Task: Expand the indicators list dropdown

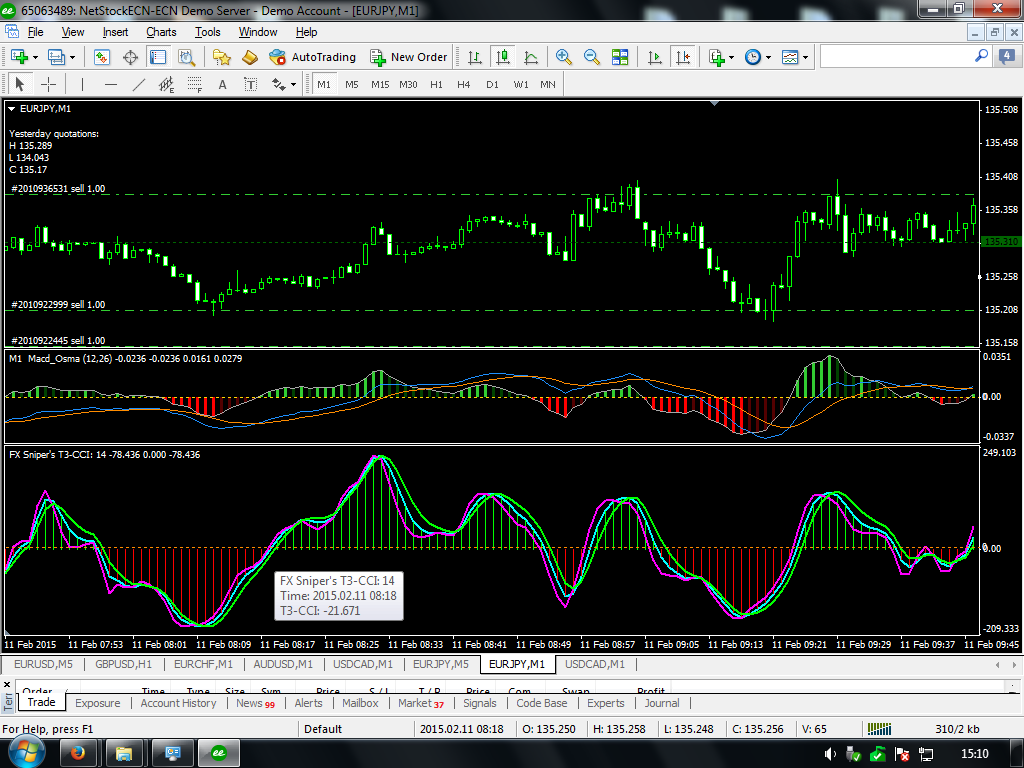Action: point(729,57)
